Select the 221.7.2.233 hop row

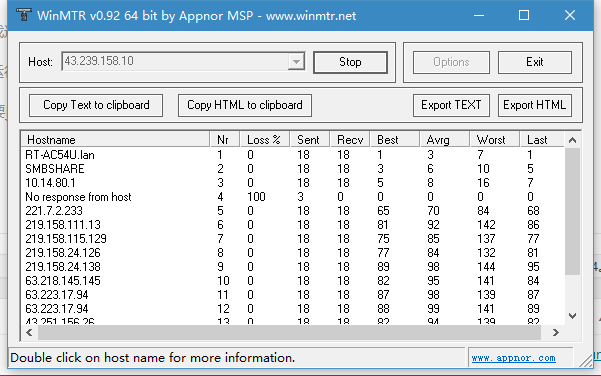pyautogui.click(x=292, y=211)
